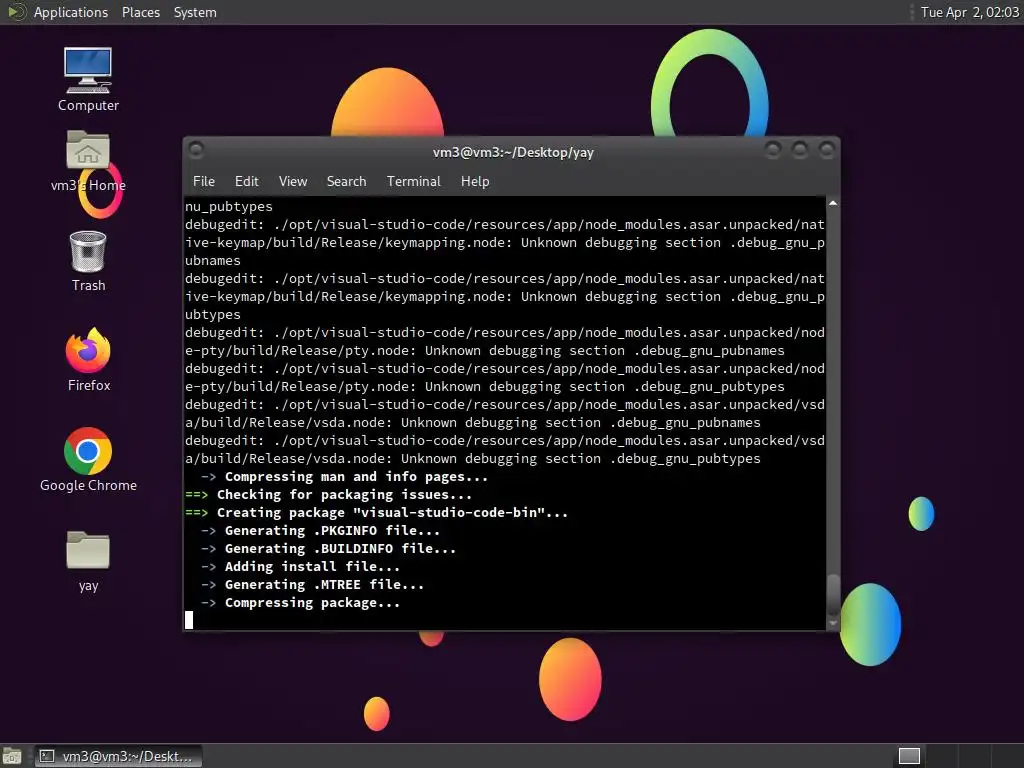Click 'Compressing man and info pages...' line
Image resolution: width=1024 pixels, height=768 pixels.
(356, 477)
